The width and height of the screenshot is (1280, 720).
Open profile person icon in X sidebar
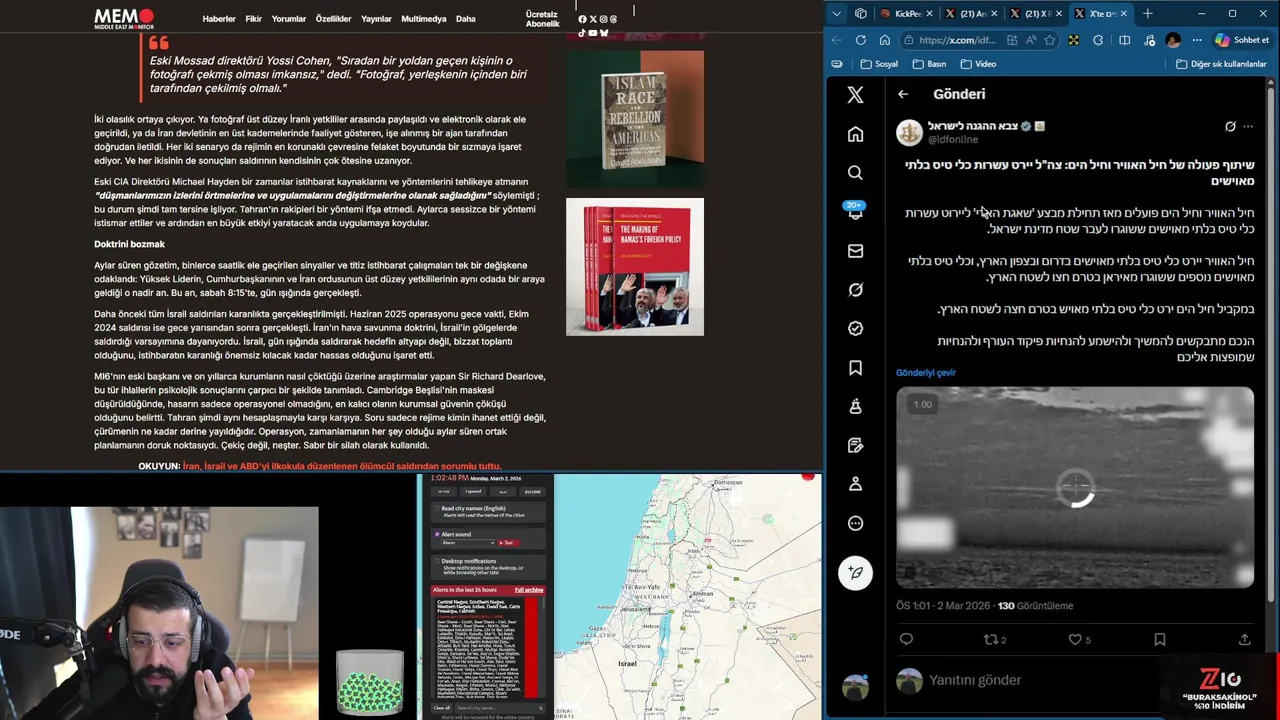(x=855, y=484)
